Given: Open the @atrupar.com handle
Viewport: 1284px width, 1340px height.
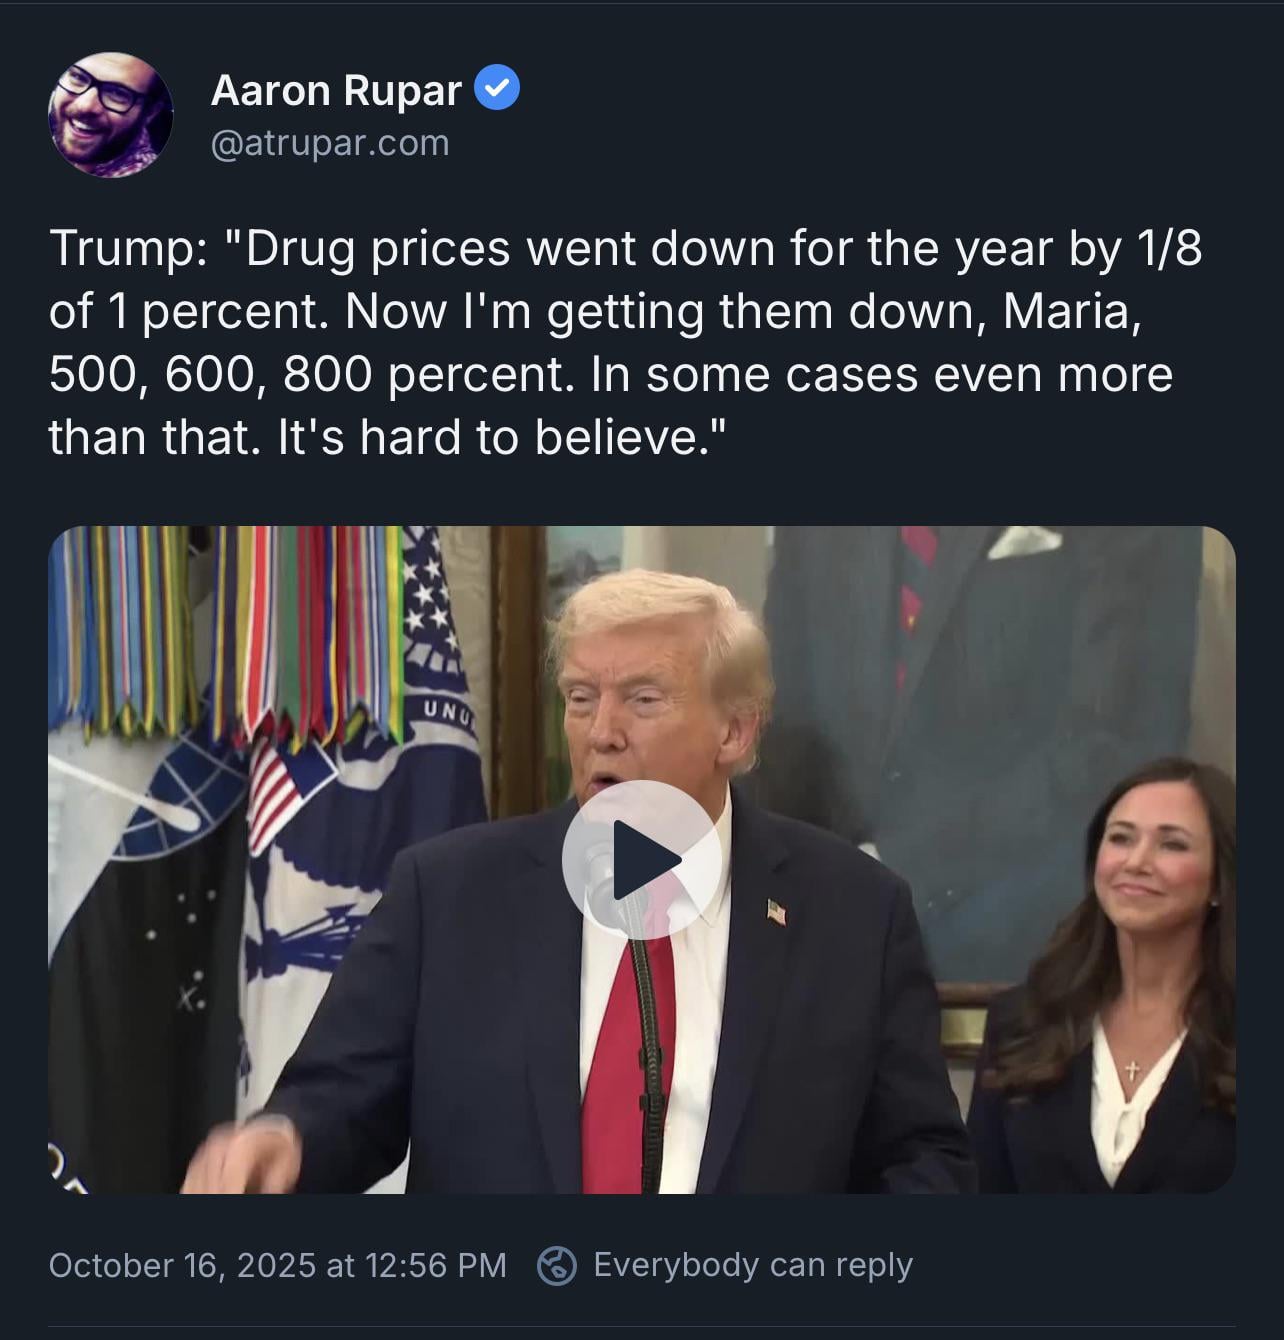Looking at the screenshot, I should pos(330,143).
